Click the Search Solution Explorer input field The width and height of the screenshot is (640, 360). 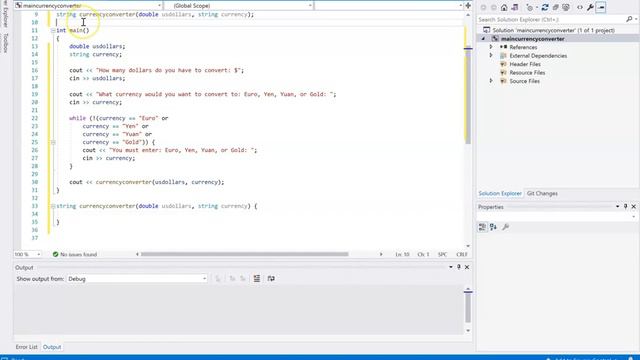click(x=551, y=19)
